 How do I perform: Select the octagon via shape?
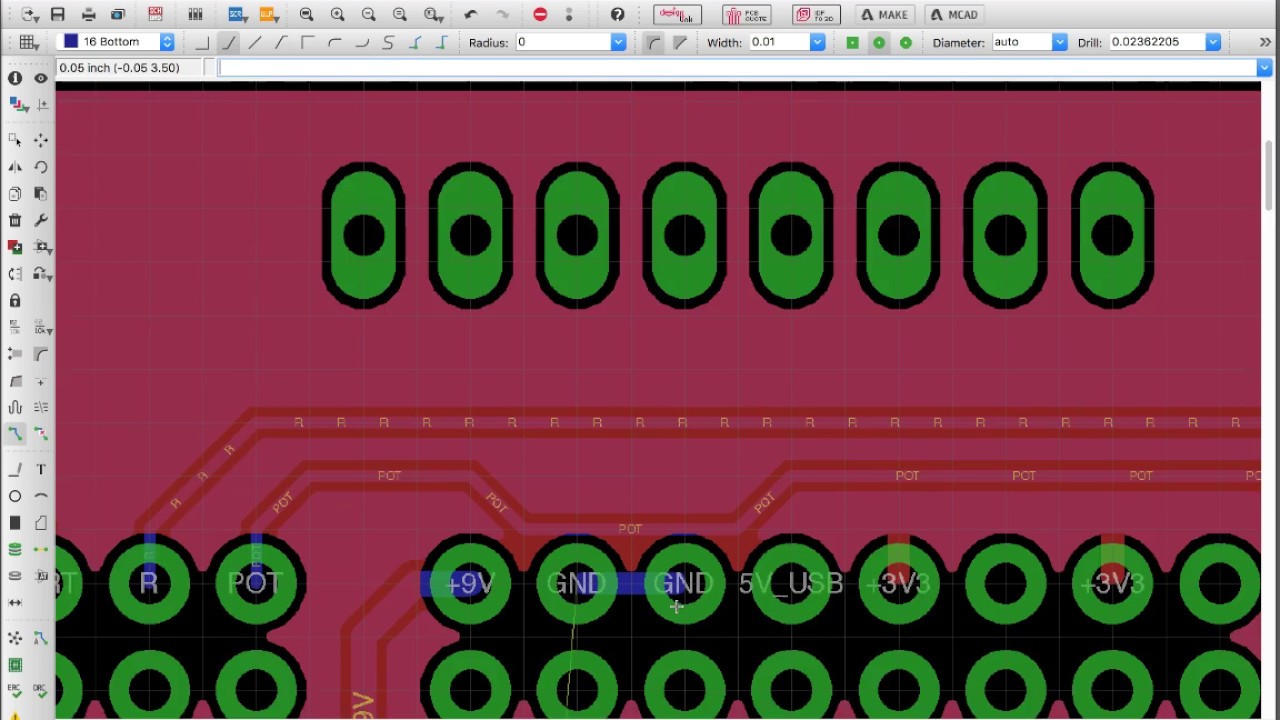906,42
